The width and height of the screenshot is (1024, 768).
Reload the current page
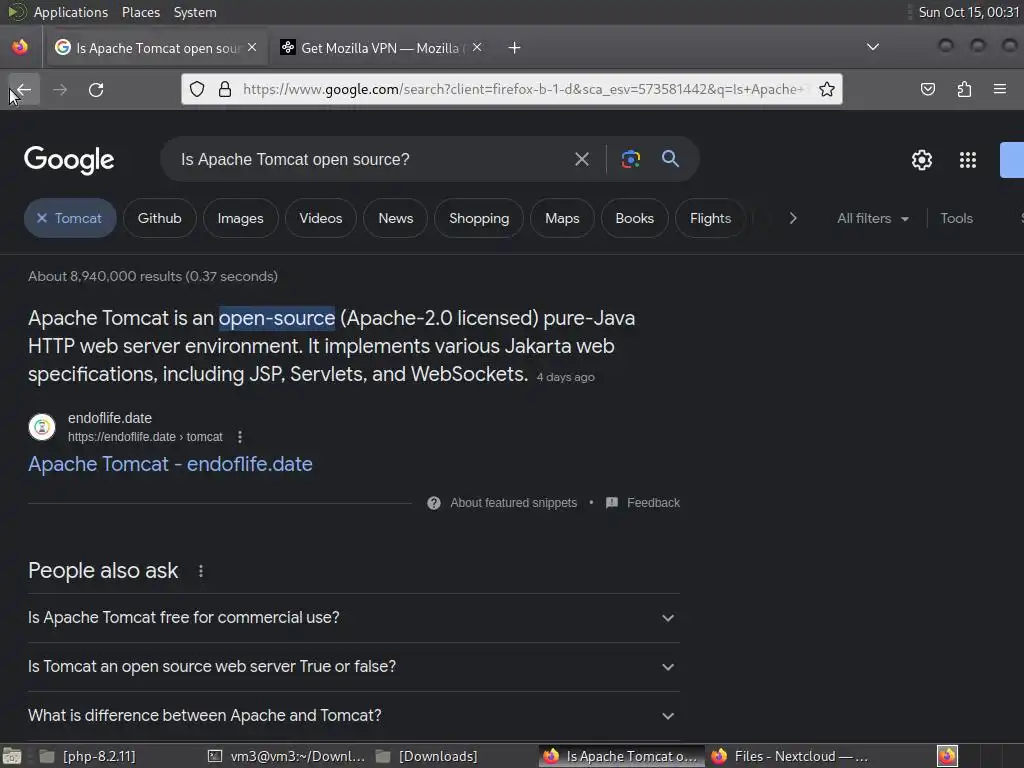pyautogui.click(x=96, y=89)
